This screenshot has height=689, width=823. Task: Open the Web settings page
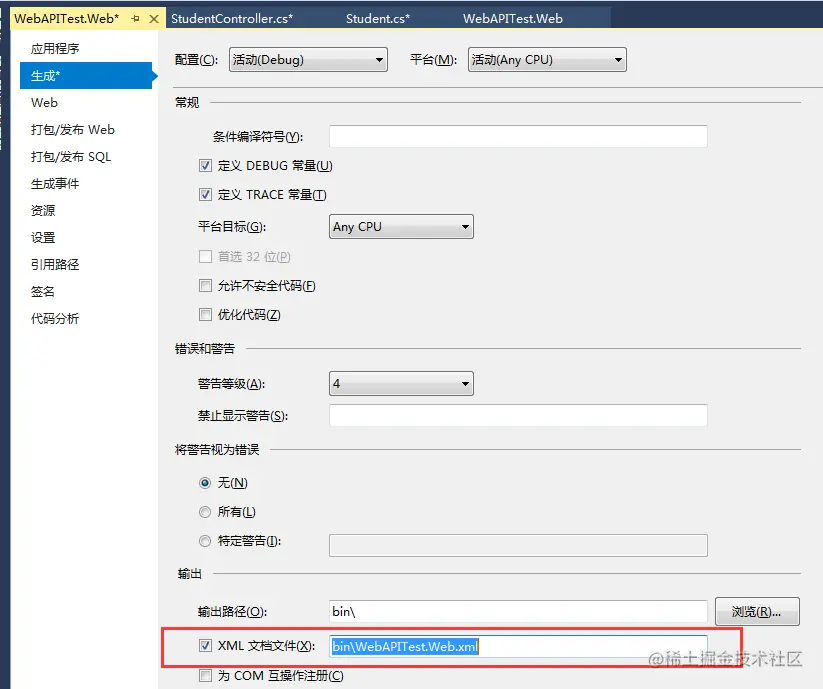click(44, 103)
